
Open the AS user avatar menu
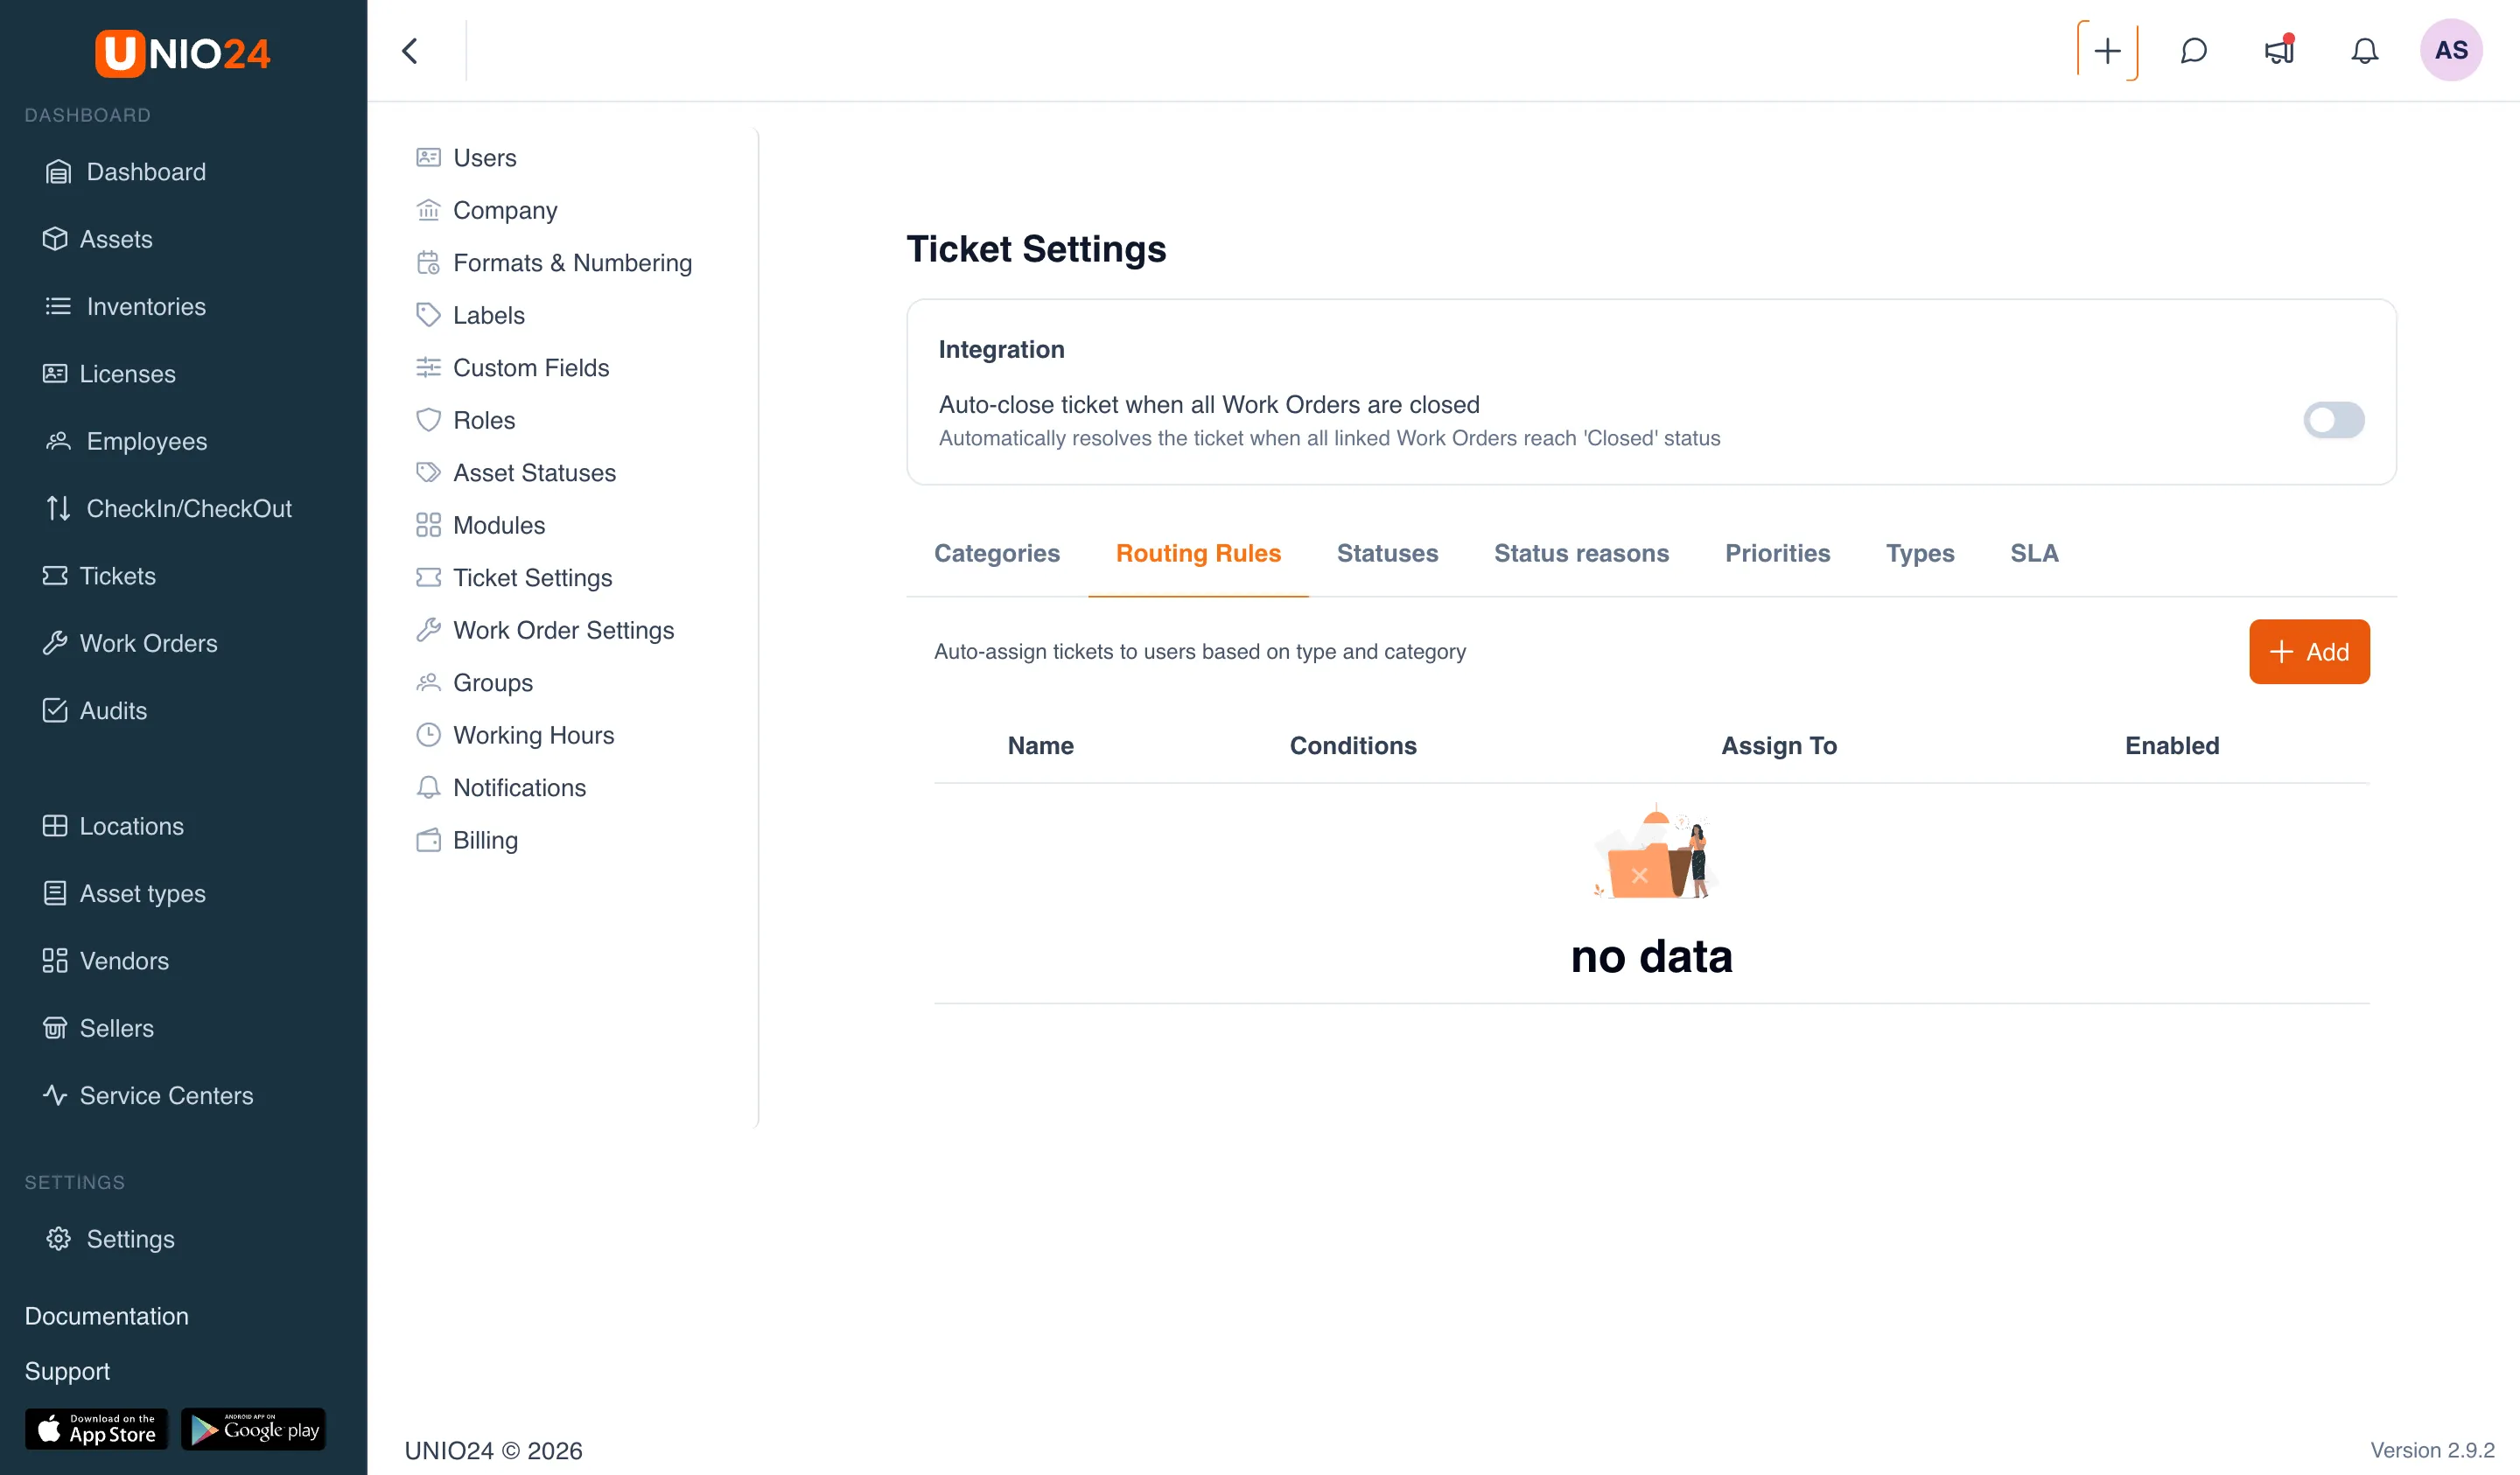[x=2451, y=50]
